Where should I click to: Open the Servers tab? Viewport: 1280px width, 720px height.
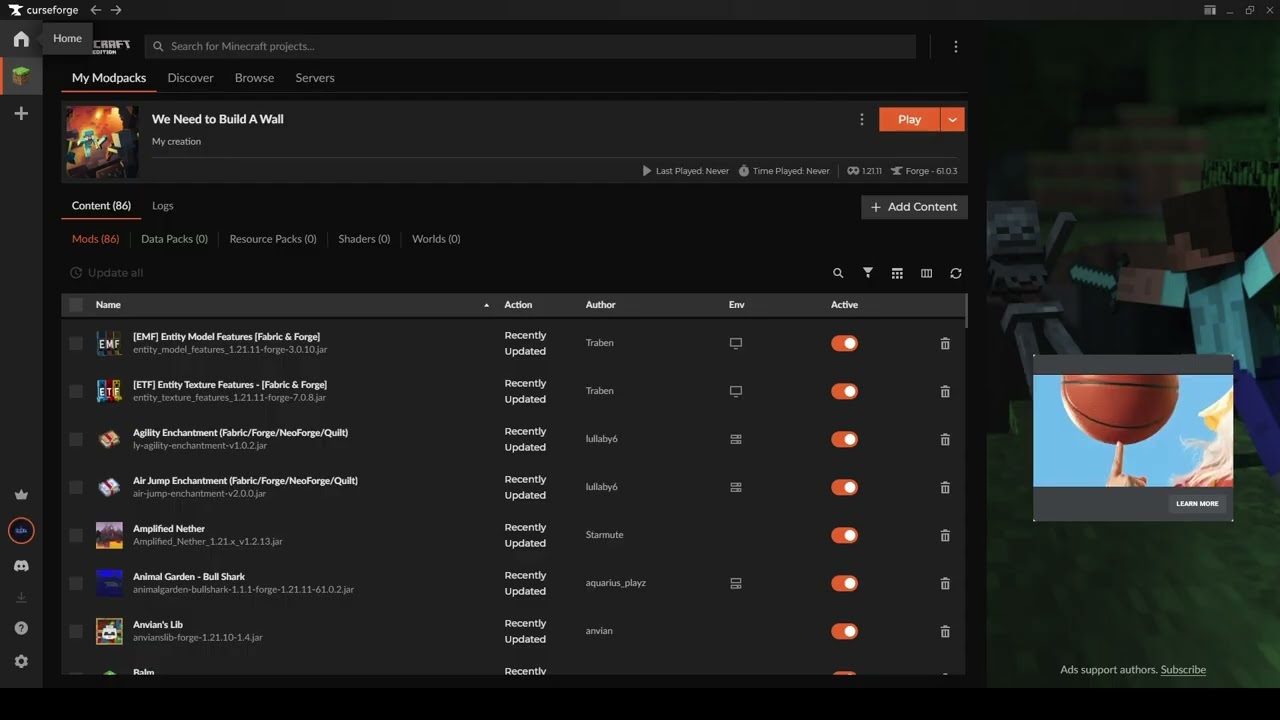315,78
